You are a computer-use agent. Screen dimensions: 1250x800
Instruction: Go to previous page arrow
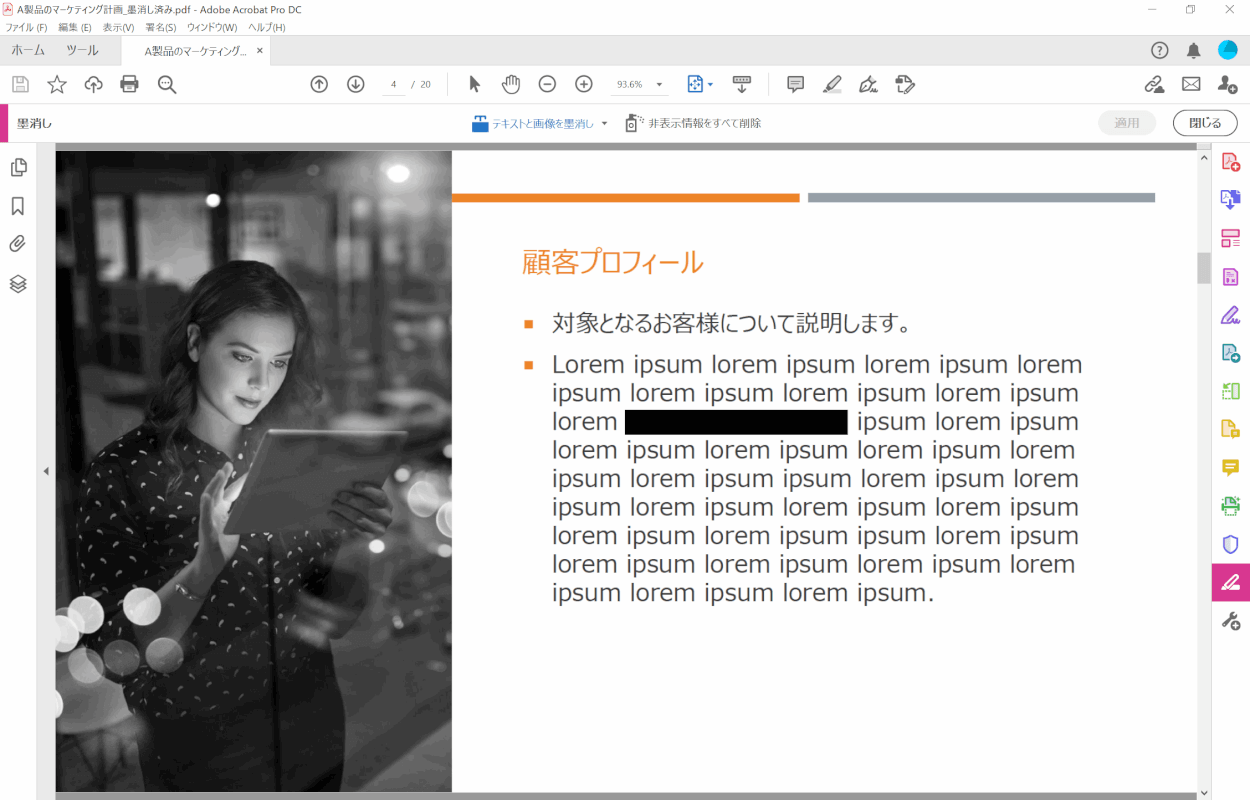(x=319, y=84)
